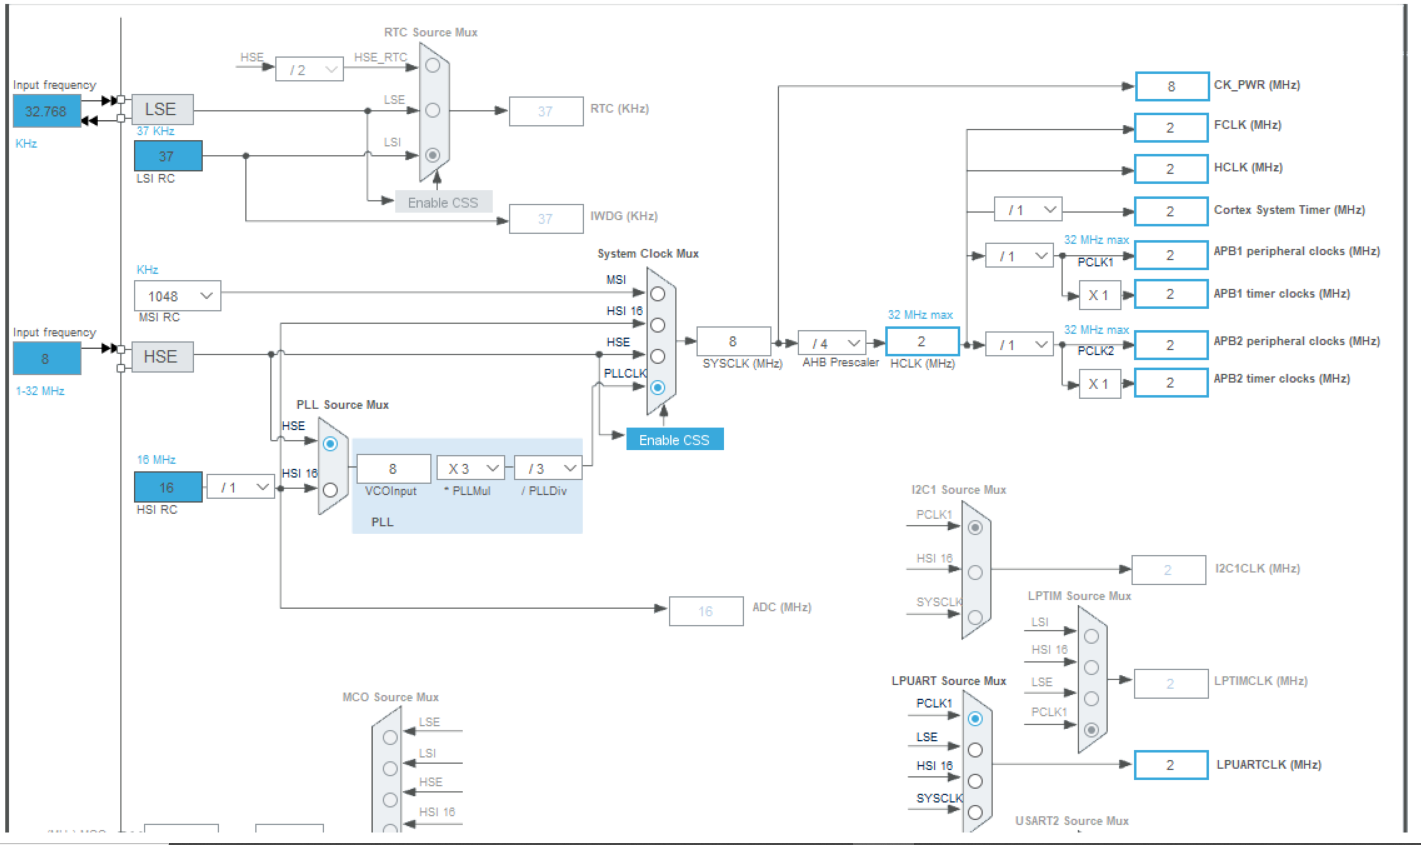Select SYSCLK in the I2C1 Source Mux

click(975, 615)
